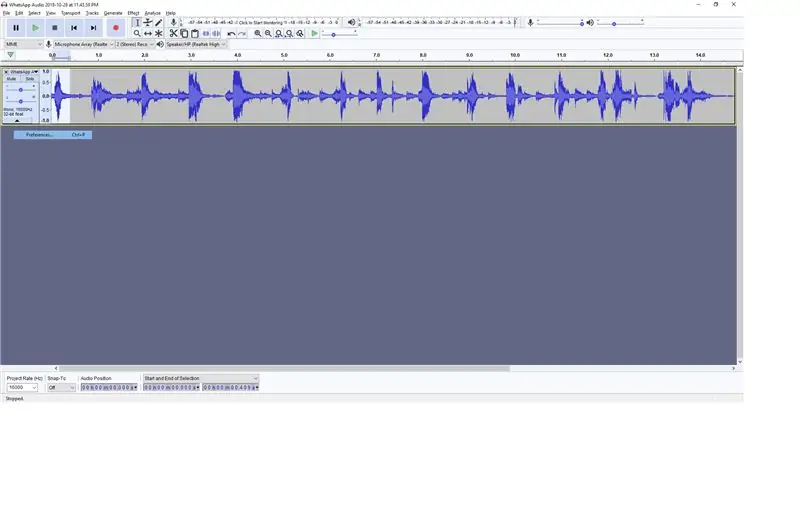The height and width of the screenshot is (524, 800).
Task: Click the Zoom Toggle icon
Action: (x=301, y=34)
